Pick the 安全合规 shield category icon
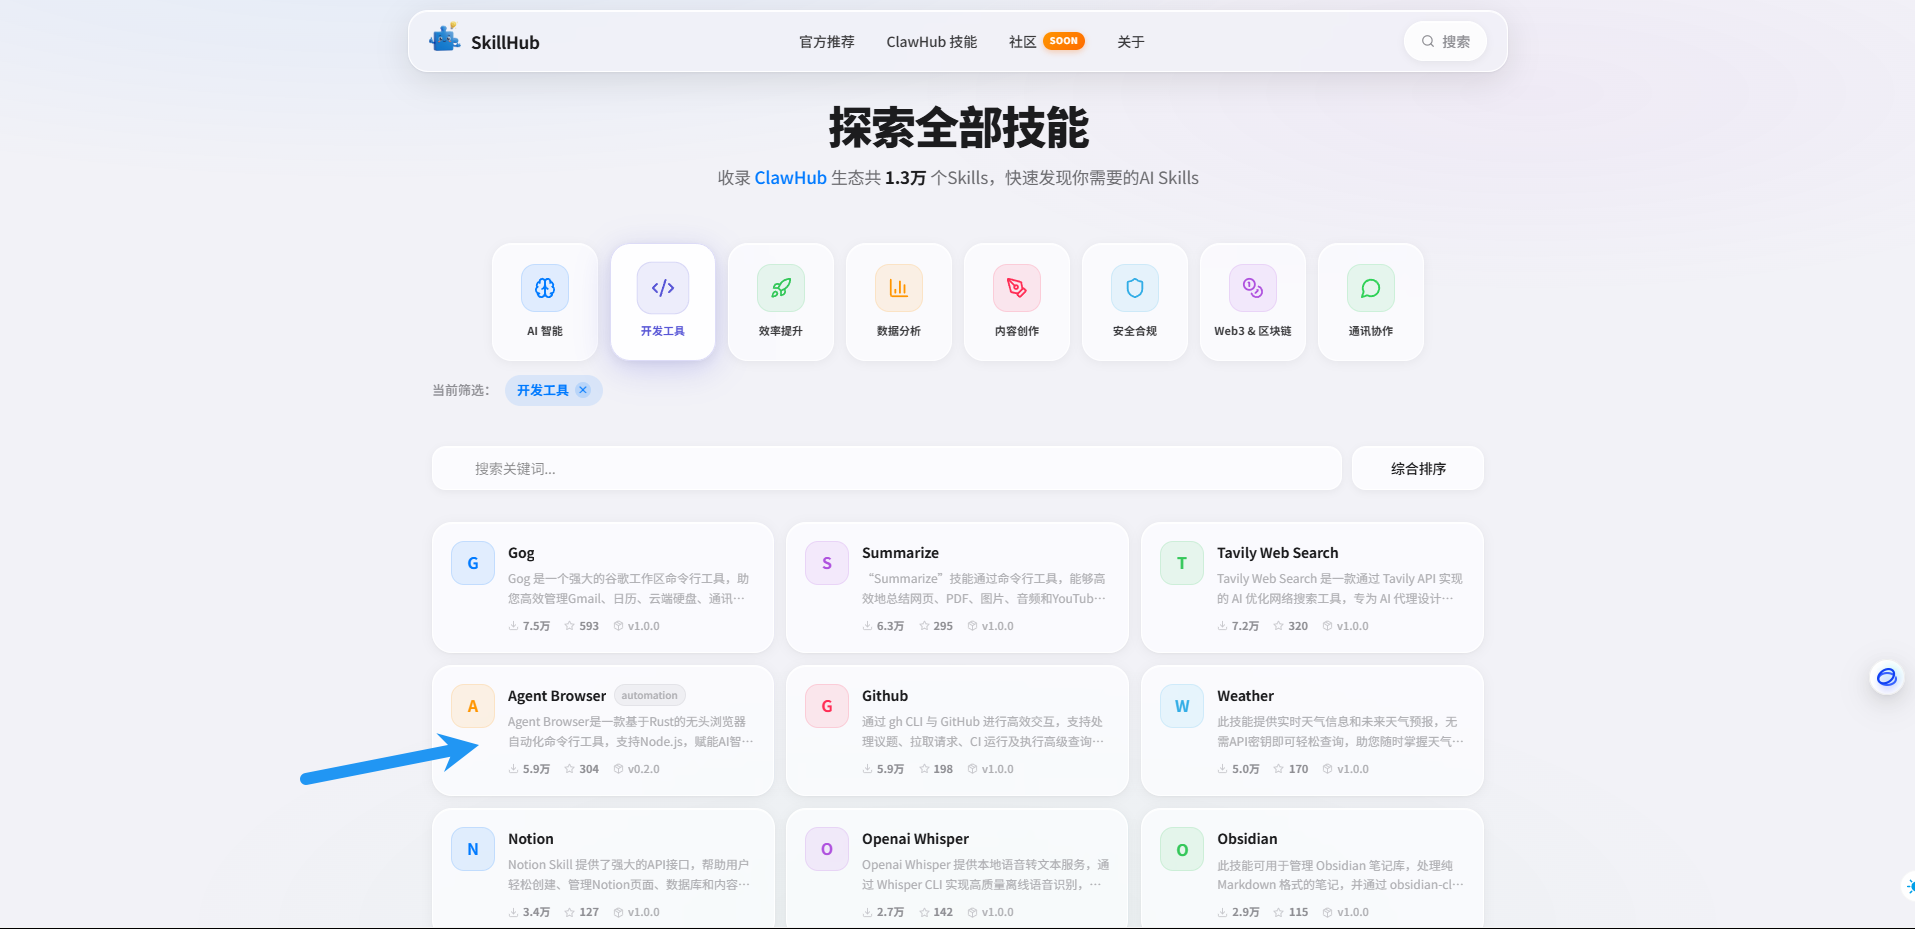This screenshot has width=1915, height=929. click(1135, 289)
